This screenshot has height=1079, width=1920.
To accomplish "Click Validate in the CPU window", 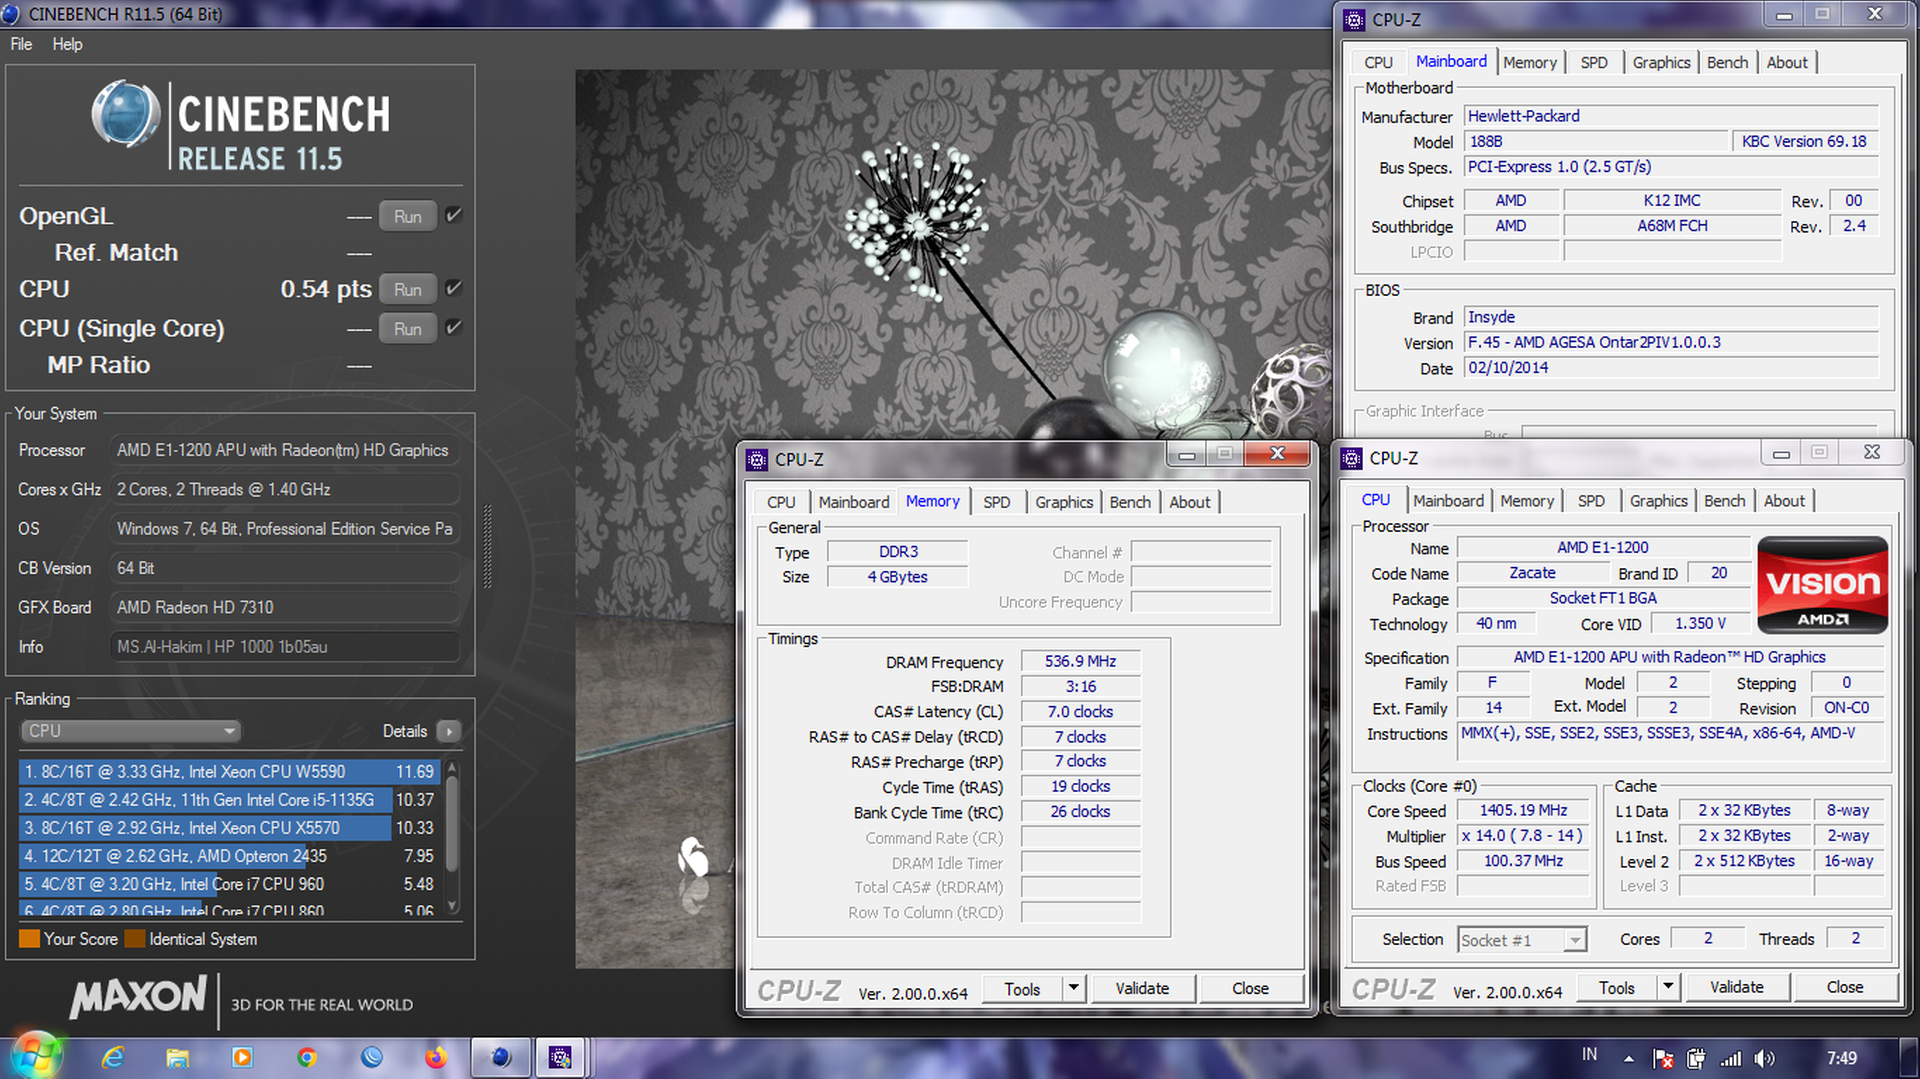I will tap(1737, 987).
